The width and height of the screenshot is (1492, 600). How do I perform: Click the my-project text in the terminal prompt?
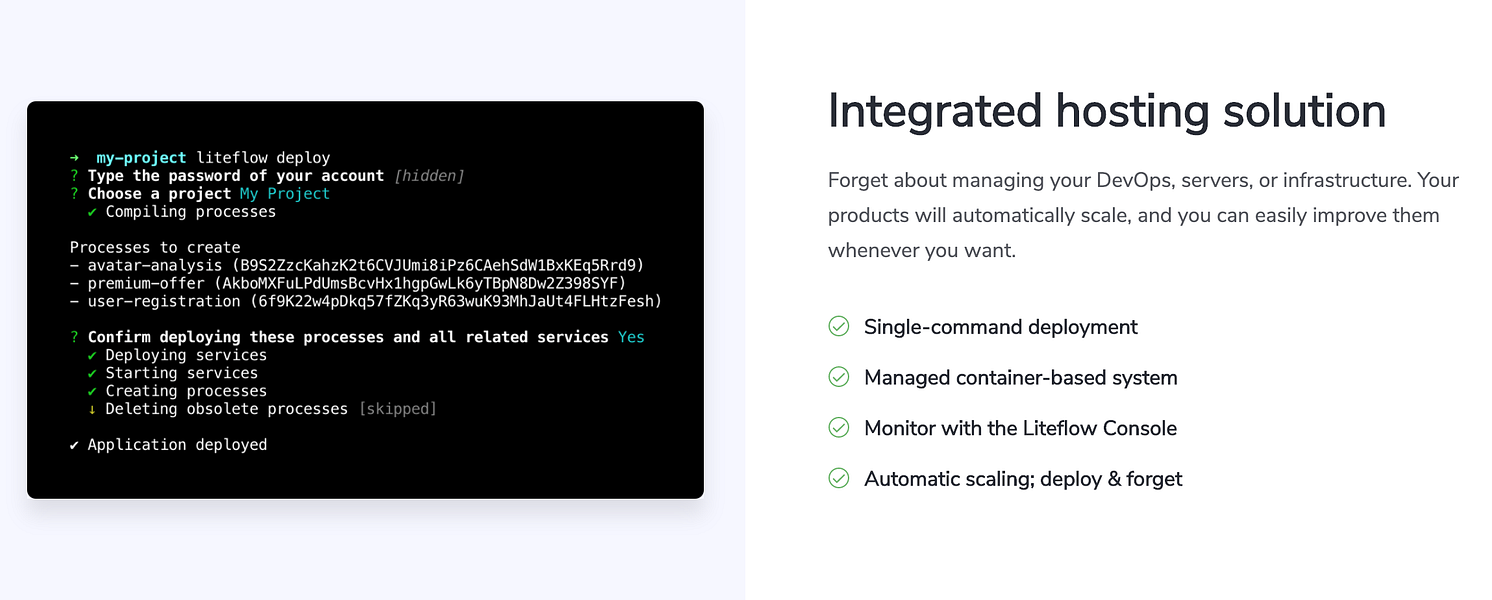(x=141, y=158)
